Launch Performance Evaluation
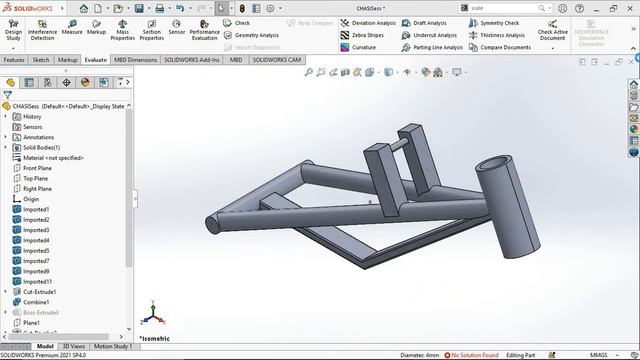 [204, 30]
